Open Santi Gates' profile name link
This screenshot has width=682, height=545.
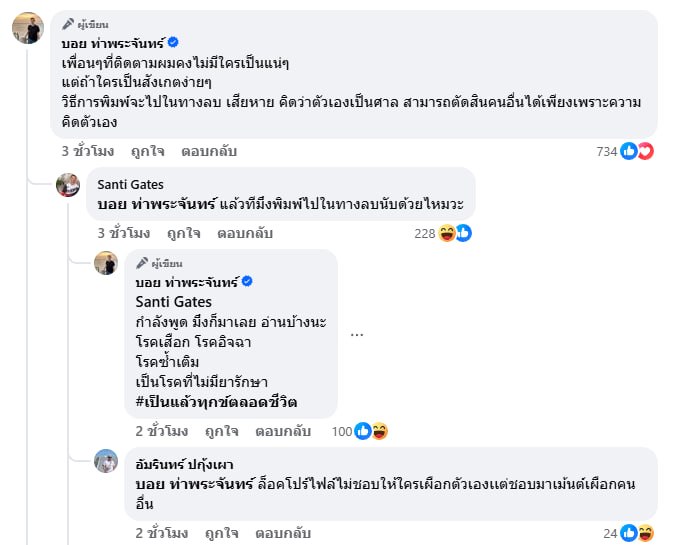tap(130, 184)
